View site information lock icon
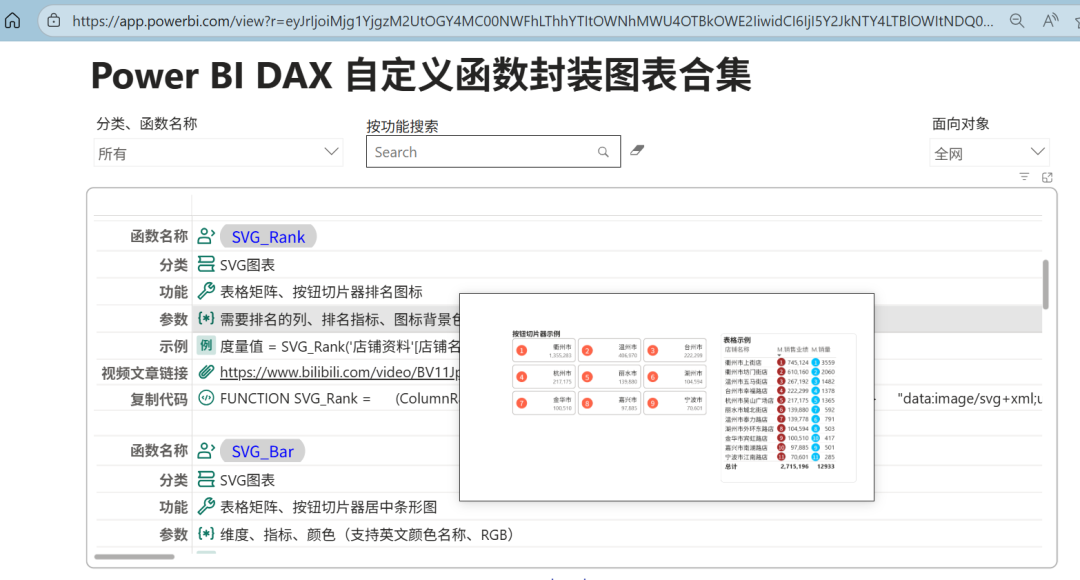The width and height of the screenshot is (1080, 580). click(54, 21)
